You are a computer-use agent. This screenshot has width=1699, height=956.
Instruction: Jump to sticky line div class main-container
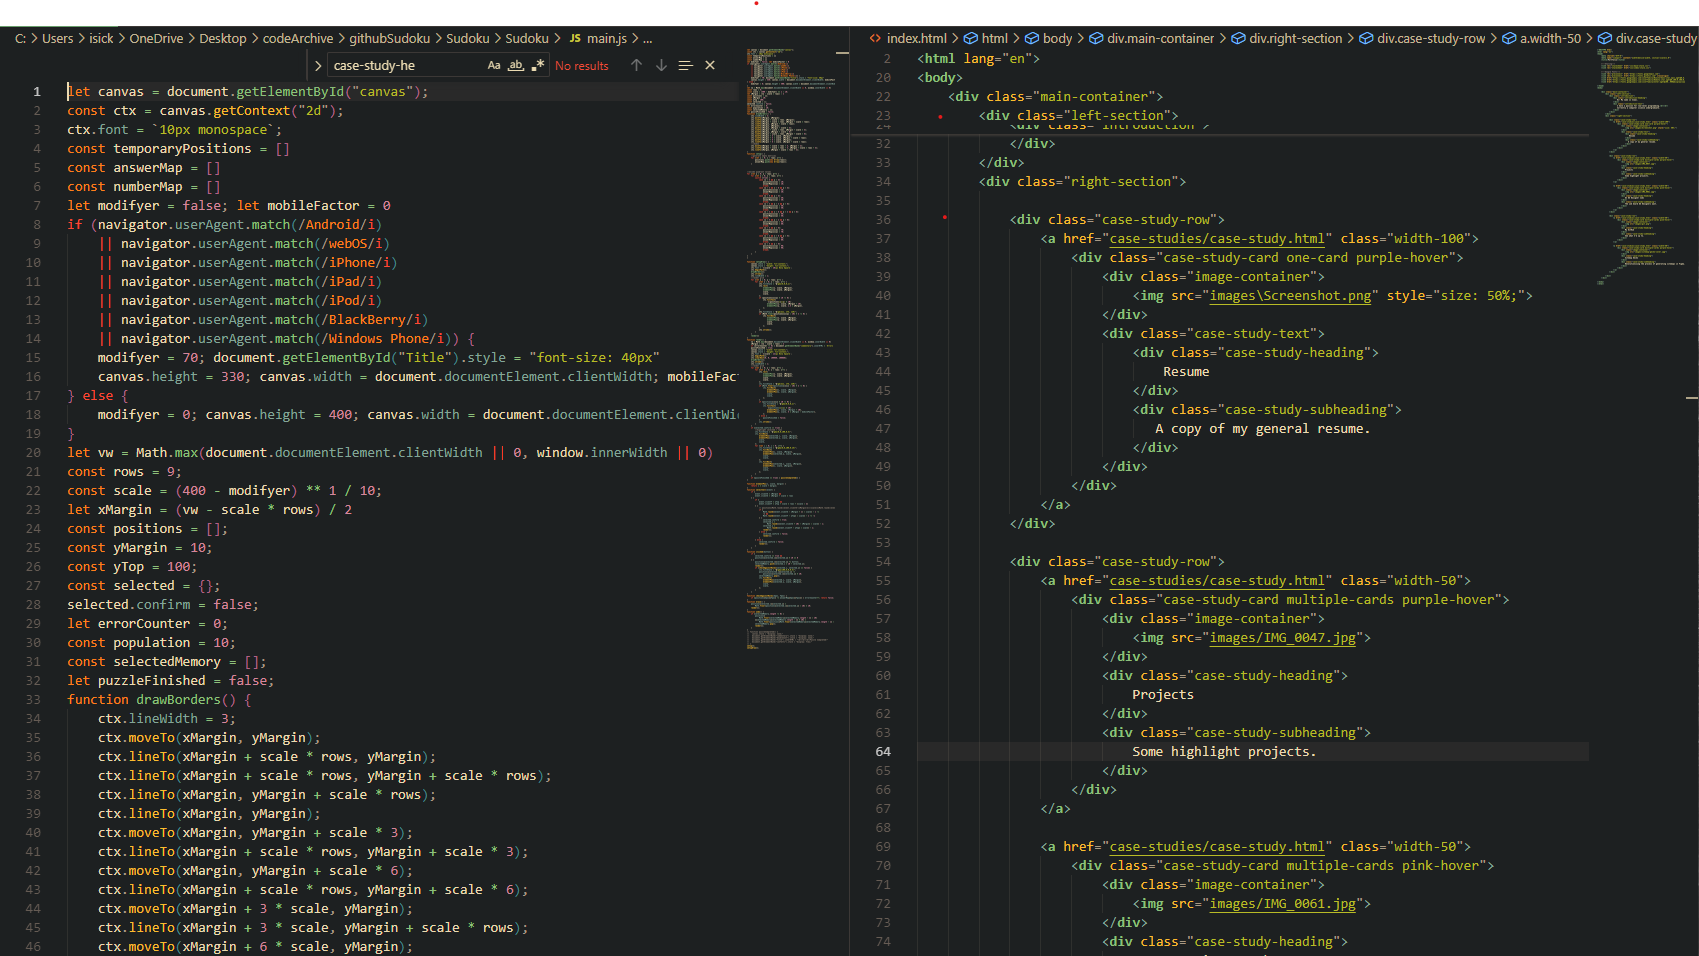(1055, 96)
